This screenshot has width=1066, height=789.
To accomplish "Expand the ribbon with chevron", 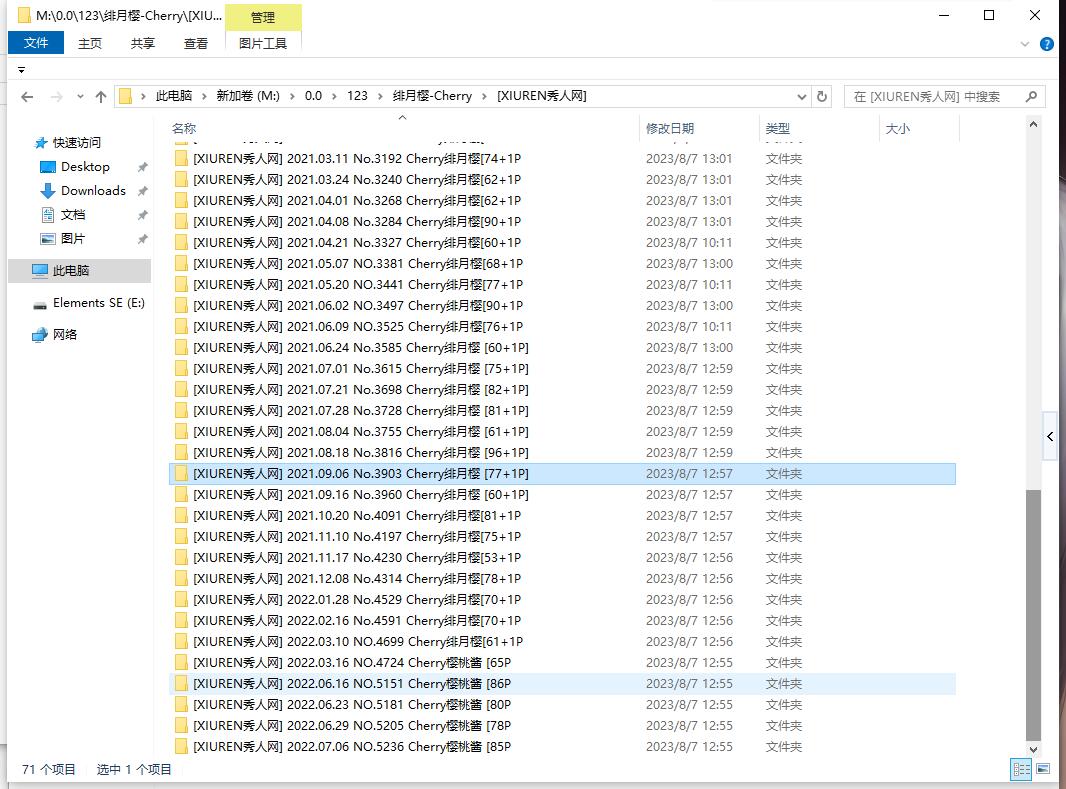I will tap(1025, 44).
